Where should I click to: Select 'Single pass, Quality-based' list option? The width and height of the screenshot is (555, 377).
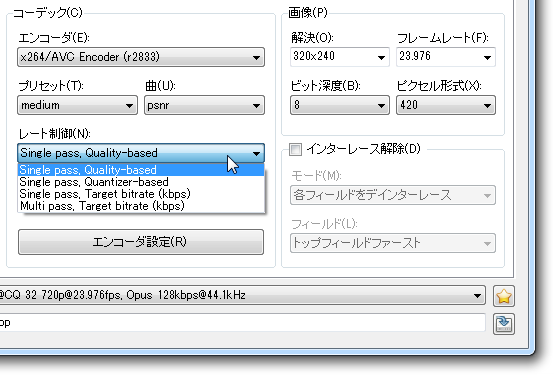(141, 170)
